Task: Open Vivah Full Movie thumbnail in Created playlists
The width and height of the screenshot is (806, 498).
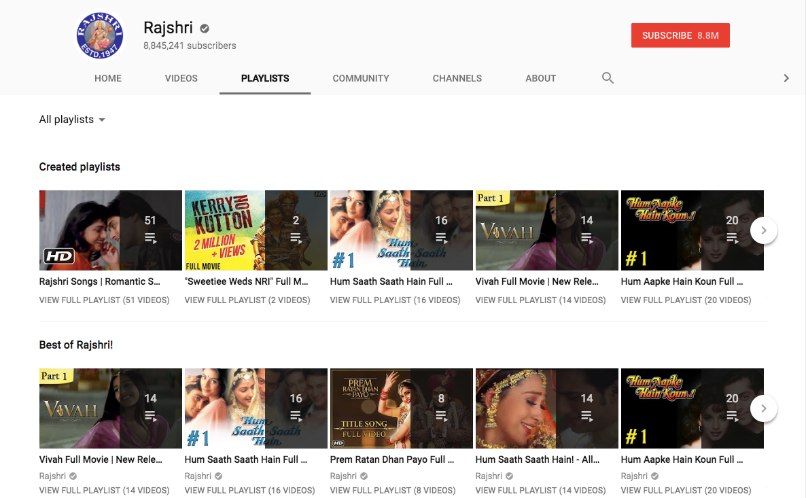Action: (546, 230)
